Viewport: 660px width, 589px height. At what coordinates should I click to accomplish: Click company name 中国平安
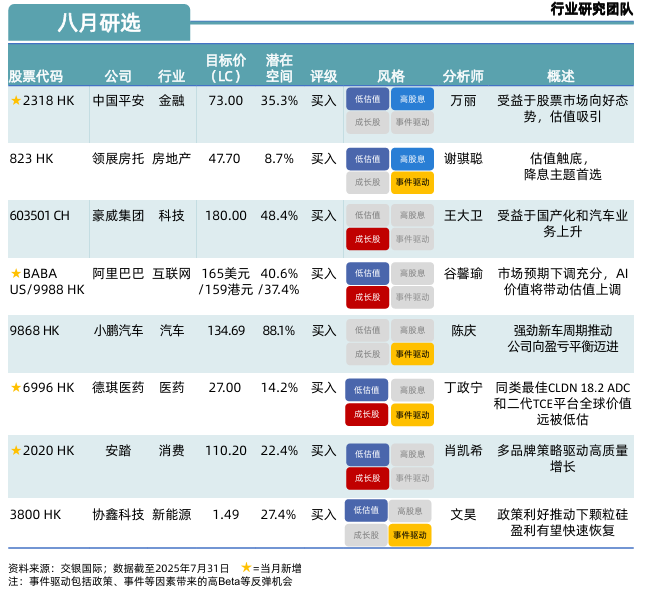[118, 101]
